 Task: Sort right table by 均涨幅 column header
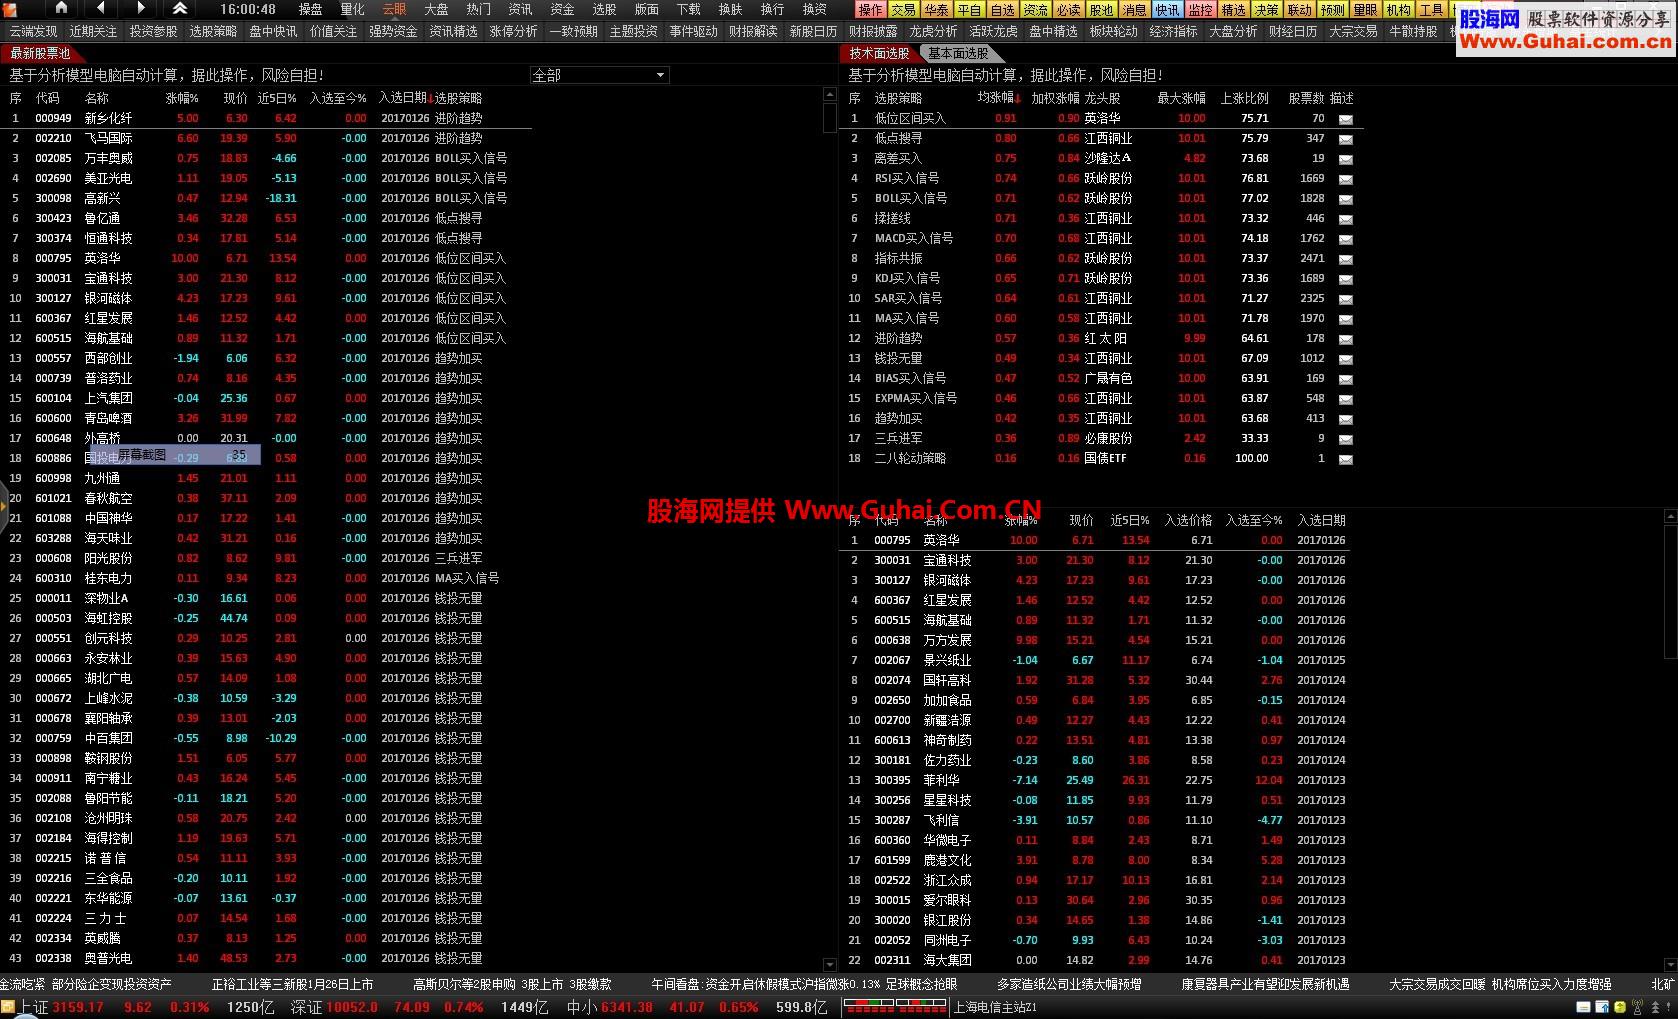pyautogui.click(x=995, y=98)
